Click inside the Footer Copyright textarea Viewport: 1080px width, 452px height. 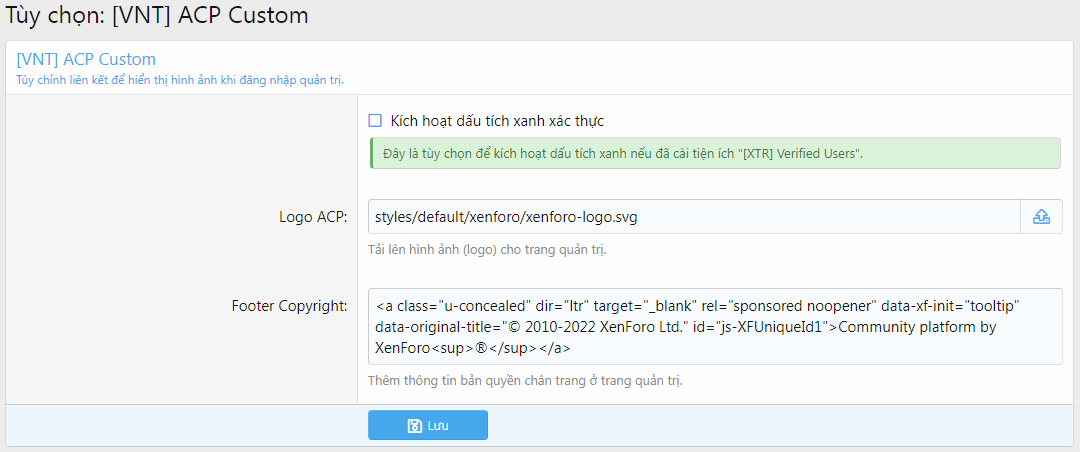(x=715, y=327)
